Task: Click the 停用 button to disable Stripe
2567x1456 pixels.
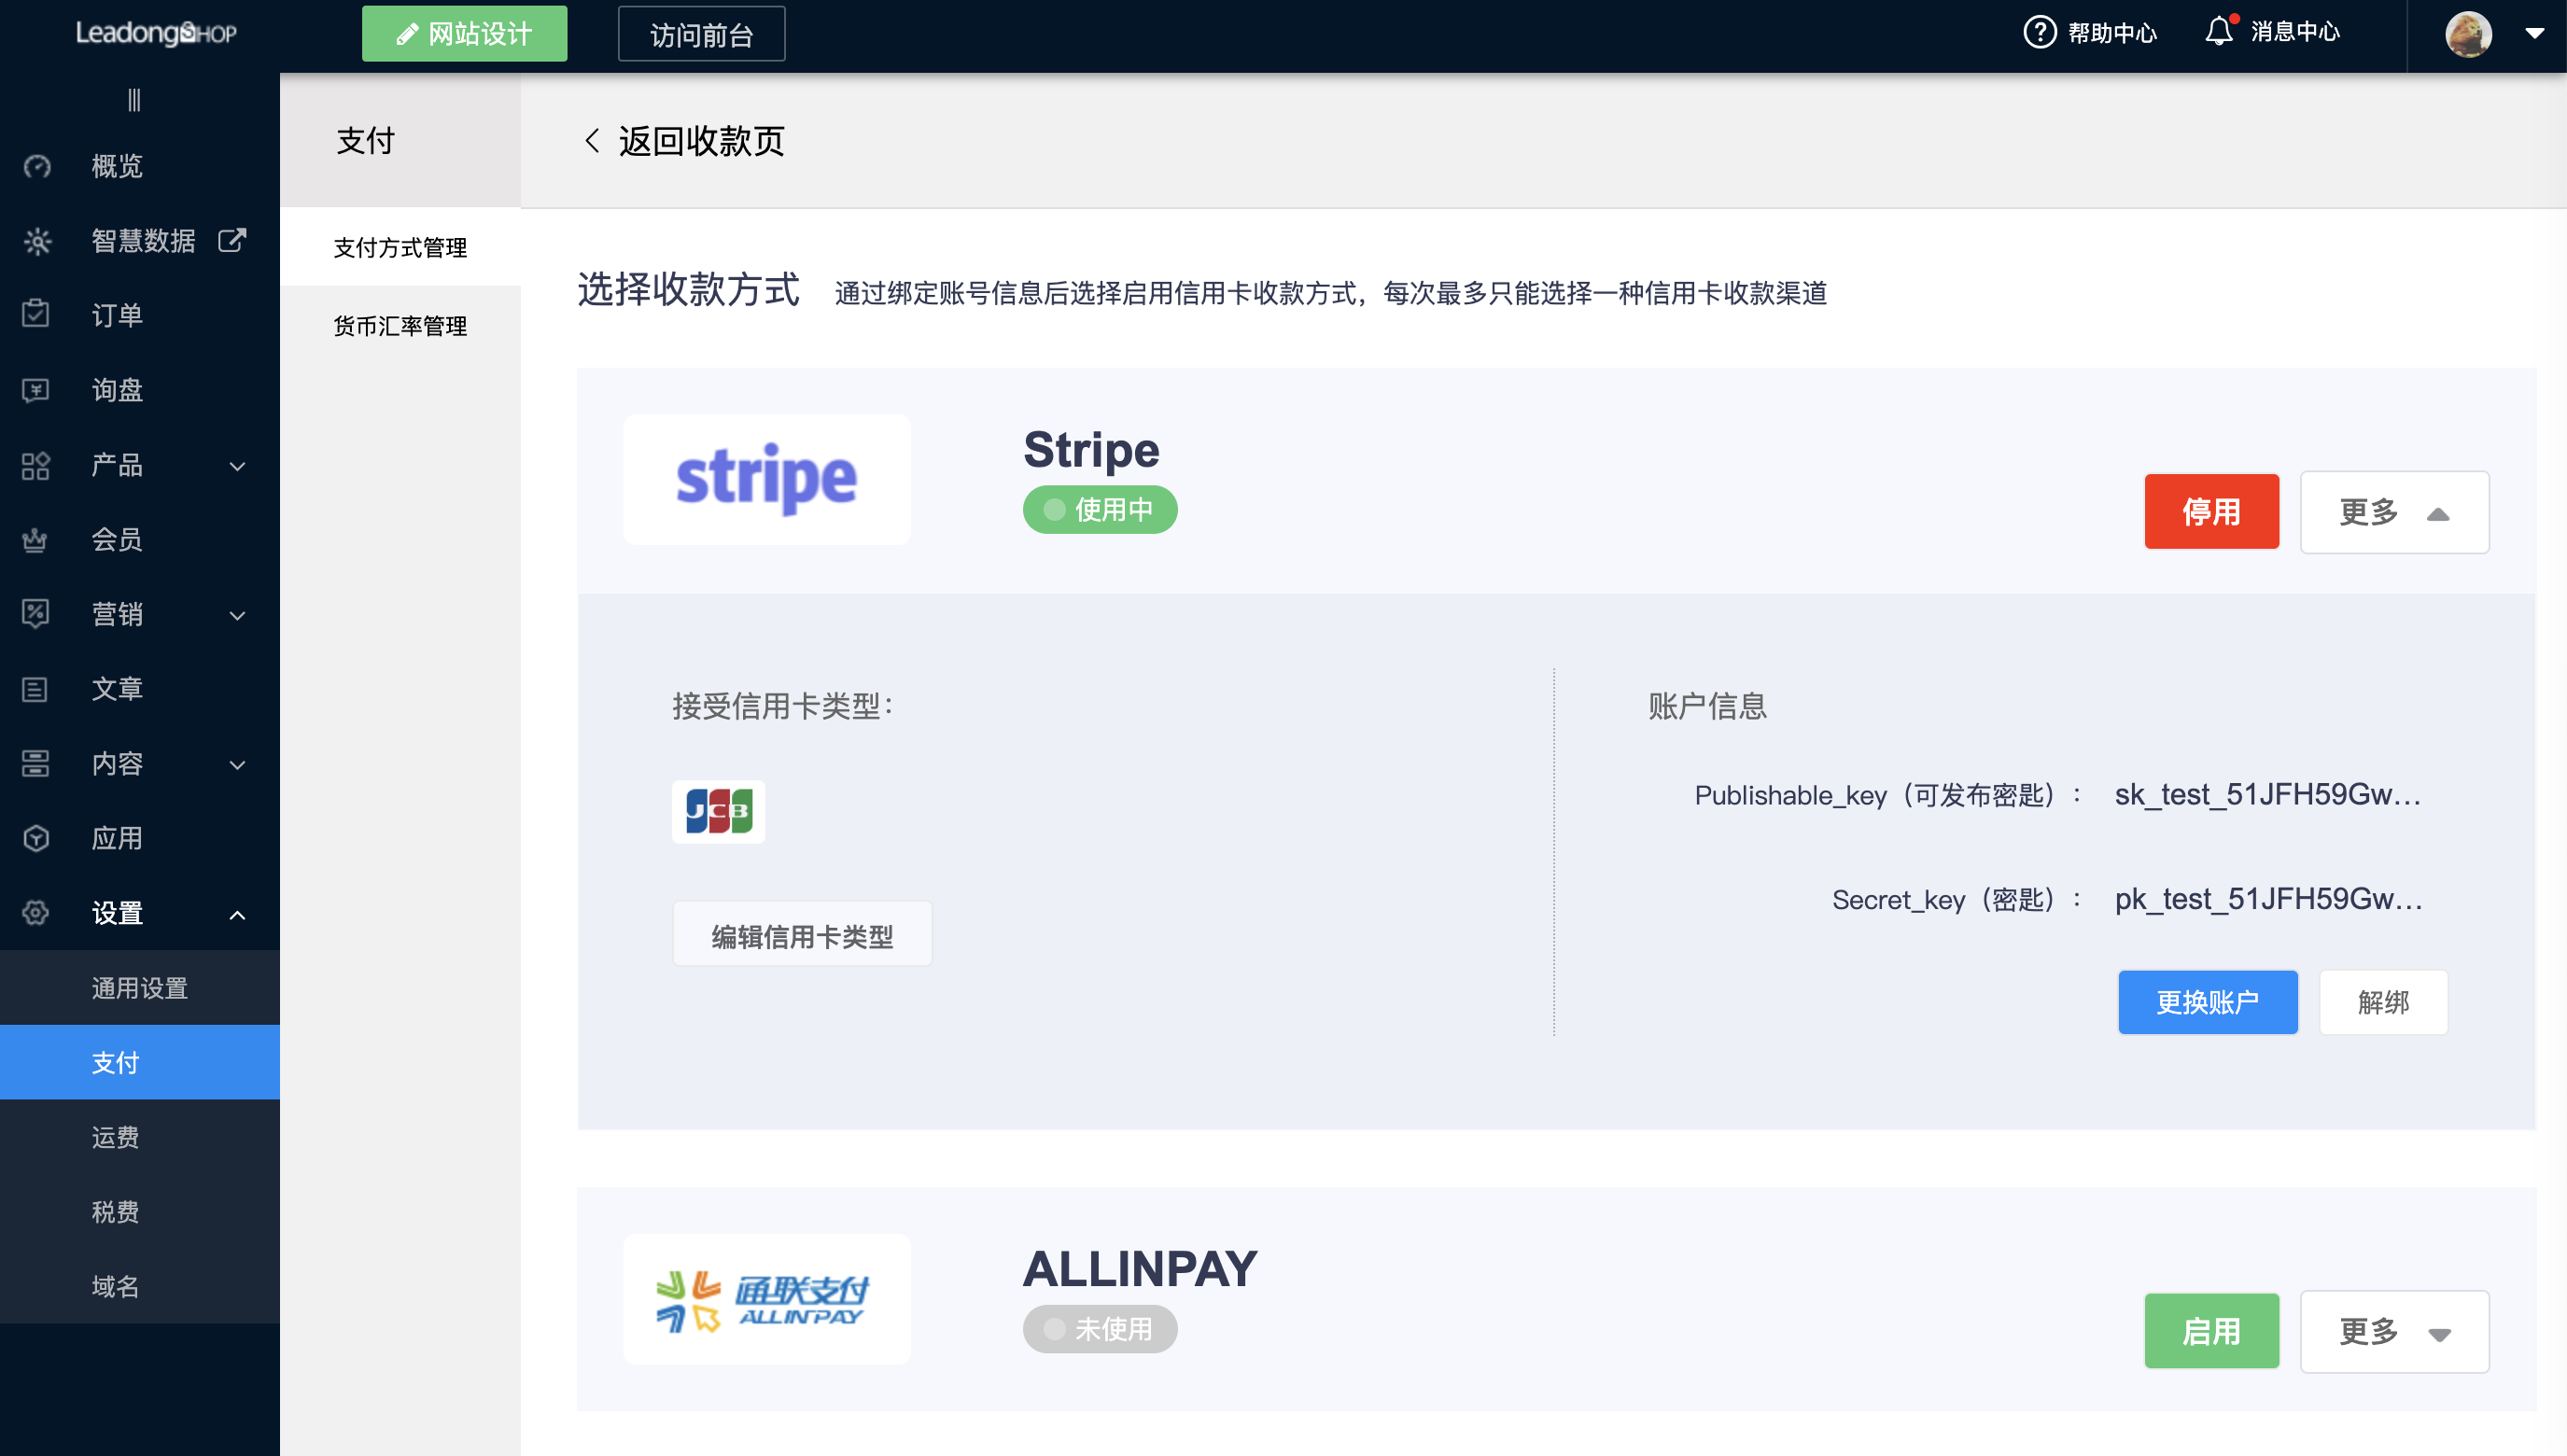Action: pos(2211,511)
